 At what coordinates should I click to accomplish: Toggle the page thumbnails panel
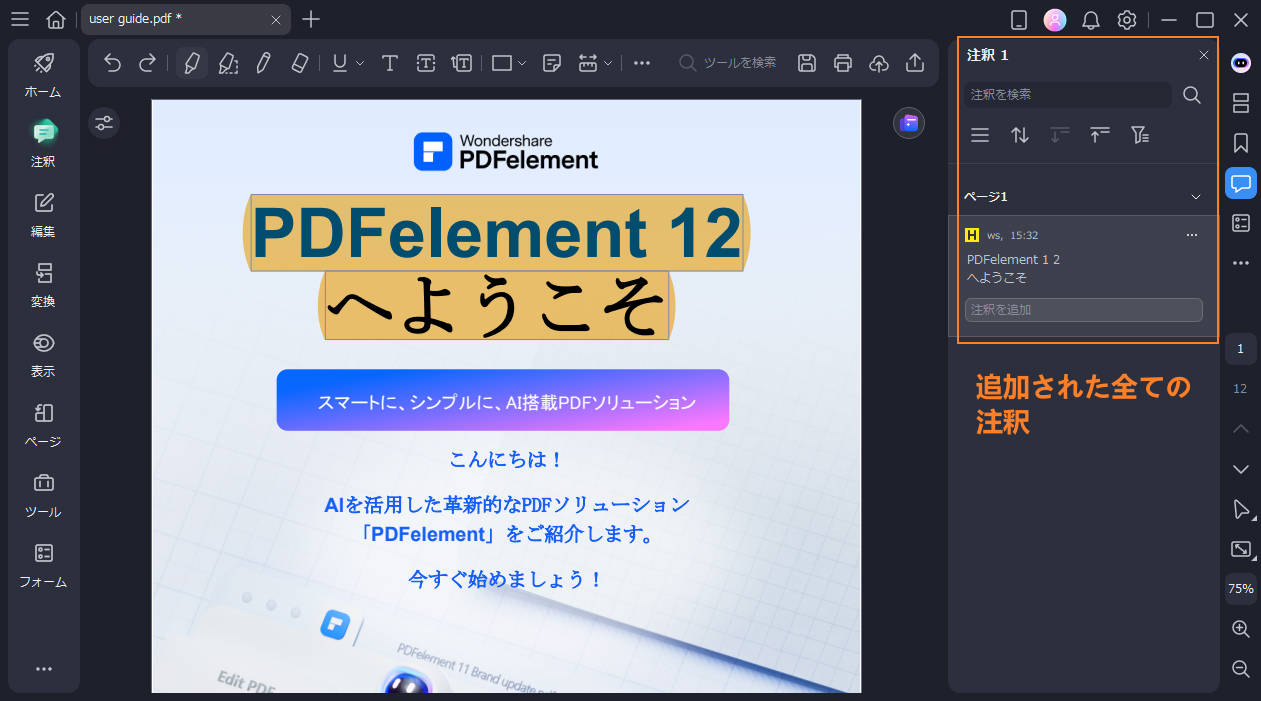(x=1240, y=103)
